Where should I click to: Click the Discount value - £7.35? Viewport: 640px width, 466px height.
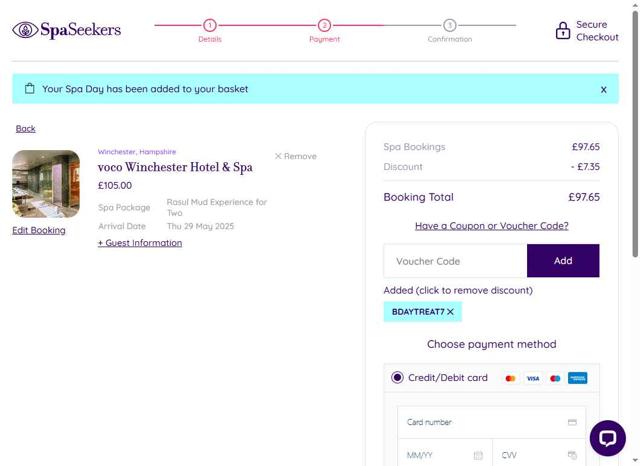585,166
